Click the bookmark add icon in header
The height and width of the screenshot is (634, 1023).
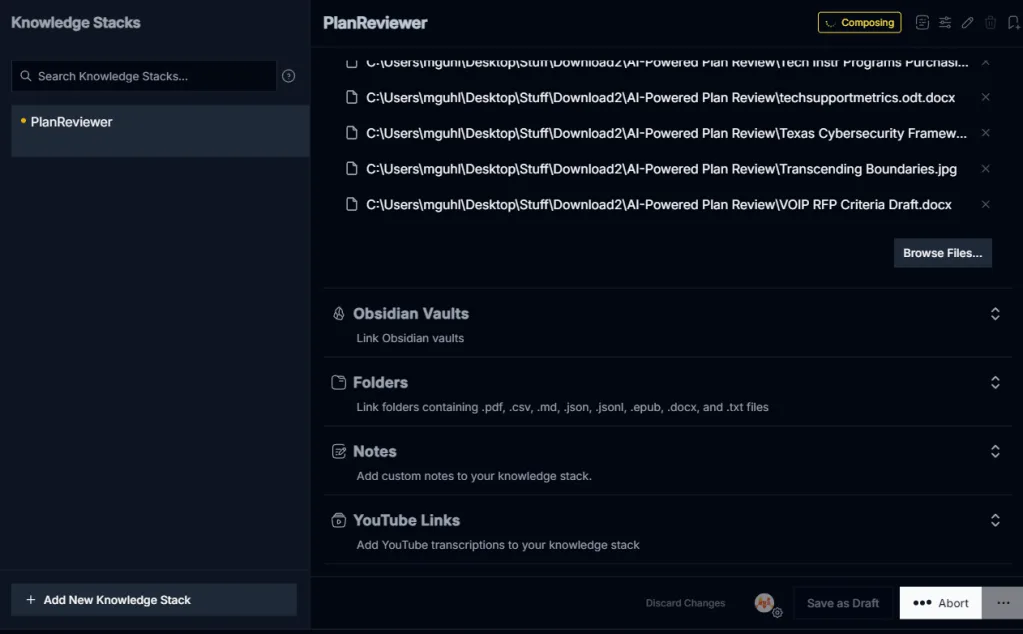coord(1013,23)
